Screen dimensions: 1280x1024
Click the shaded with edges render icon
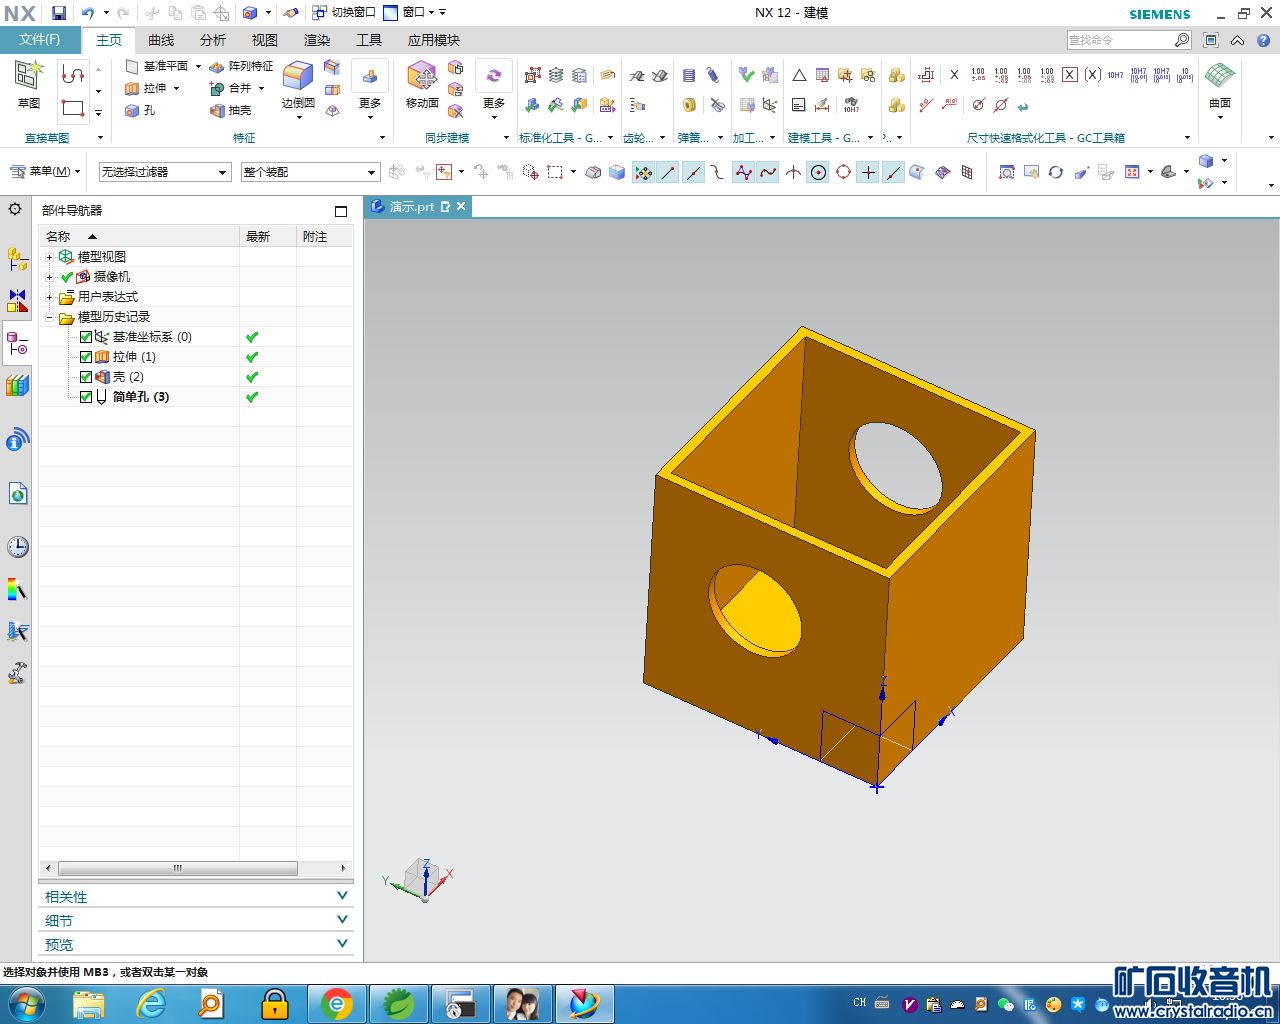click(x=1206, y=161)
